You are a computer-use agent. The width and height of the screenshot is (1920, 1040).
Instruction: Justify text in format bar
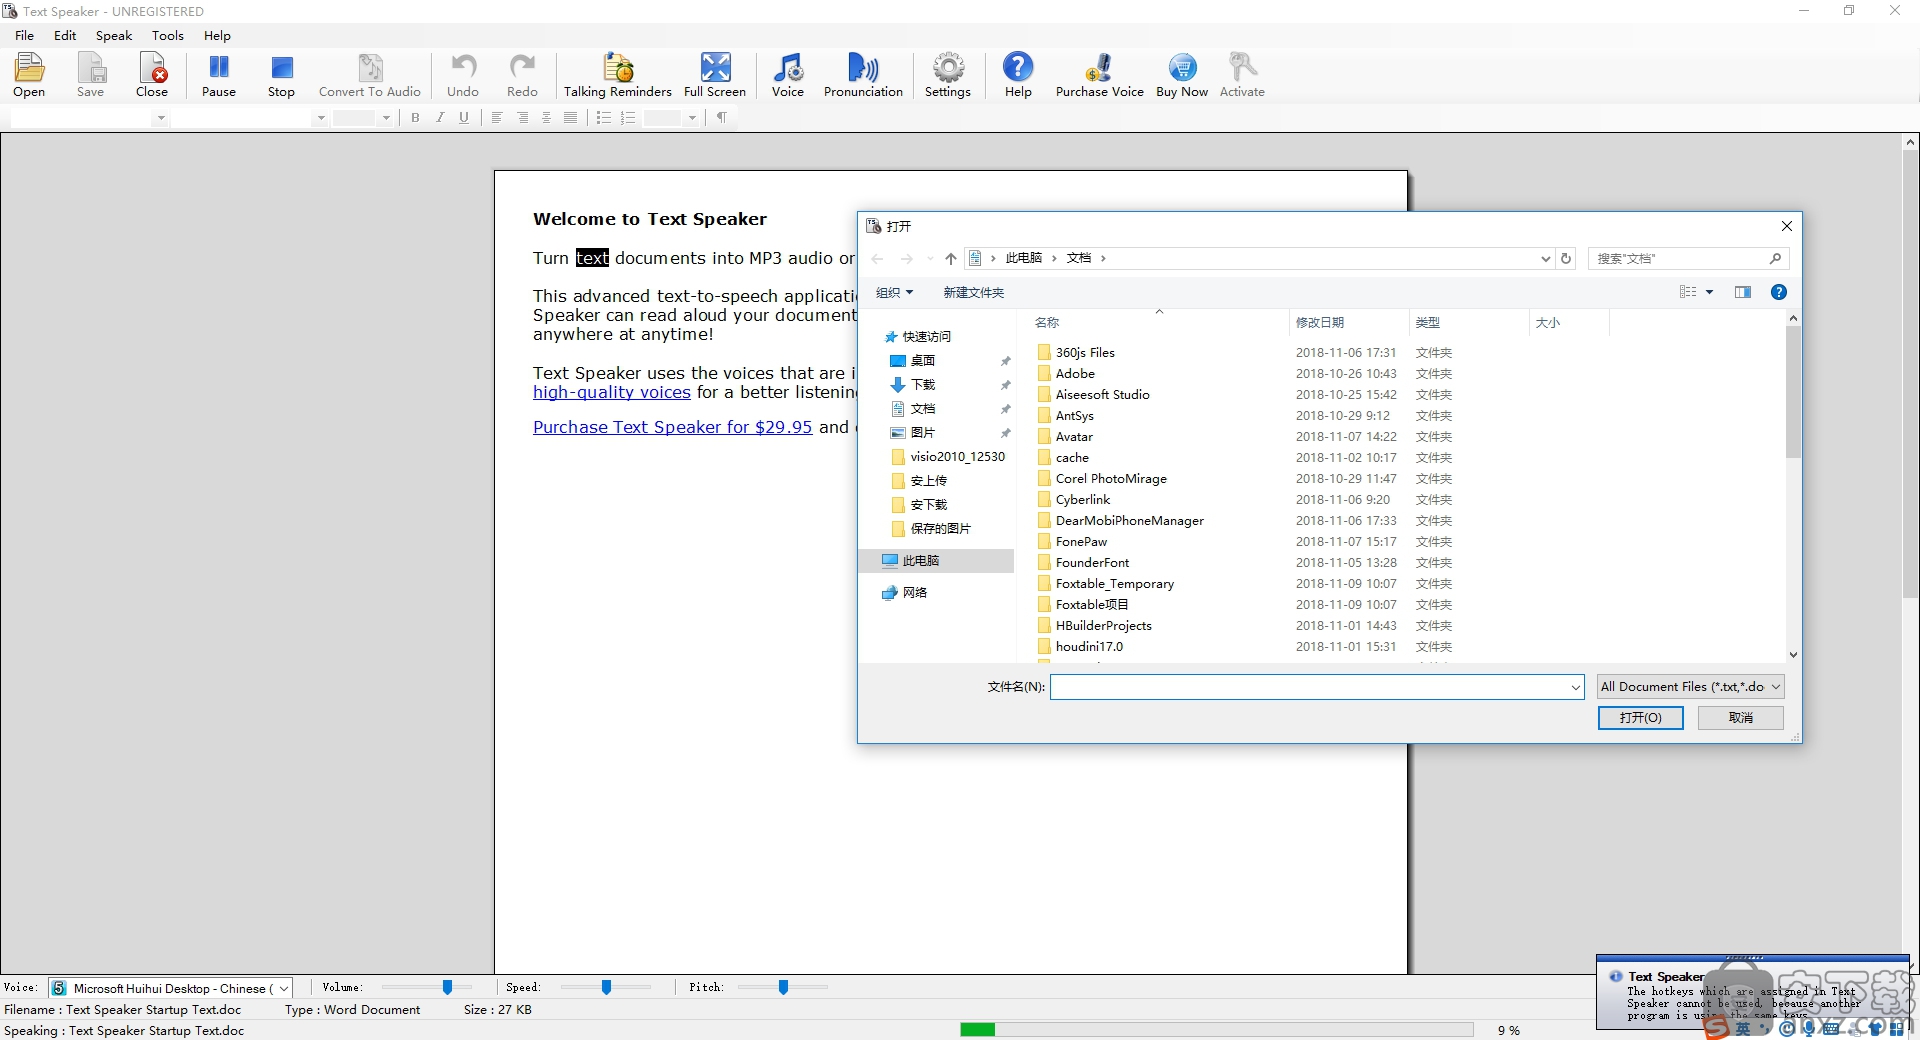(x=570, y=118)
